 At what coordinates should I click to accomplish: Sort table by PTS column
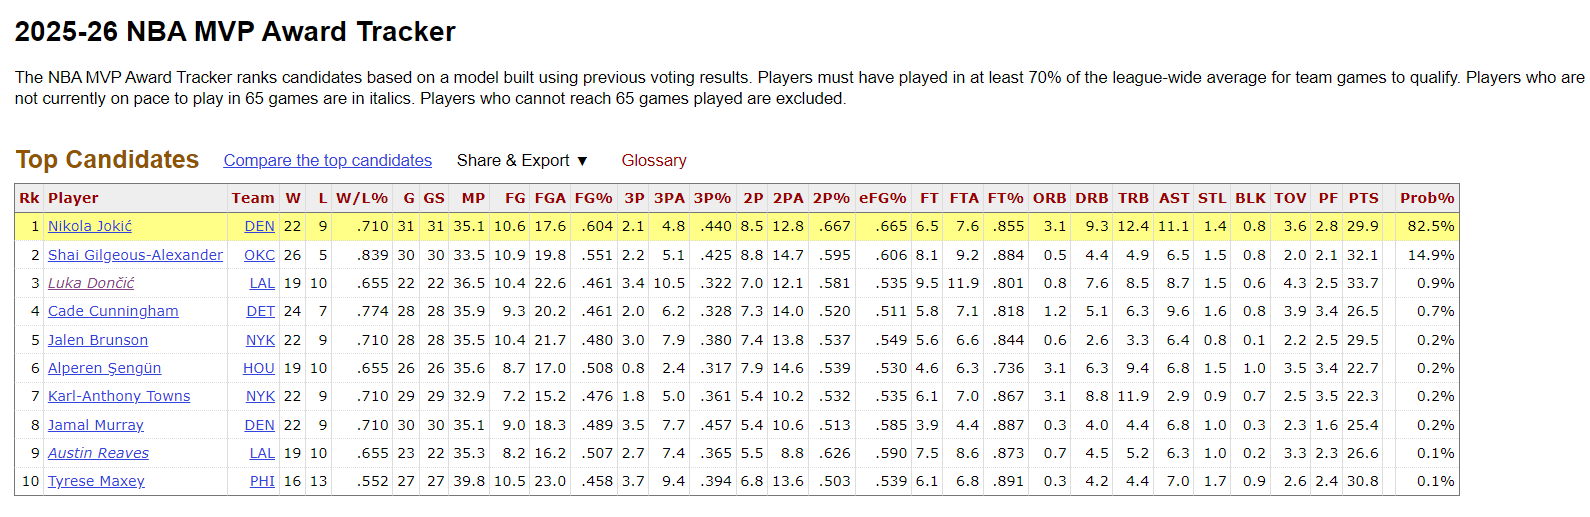[x=1363, y=198]
